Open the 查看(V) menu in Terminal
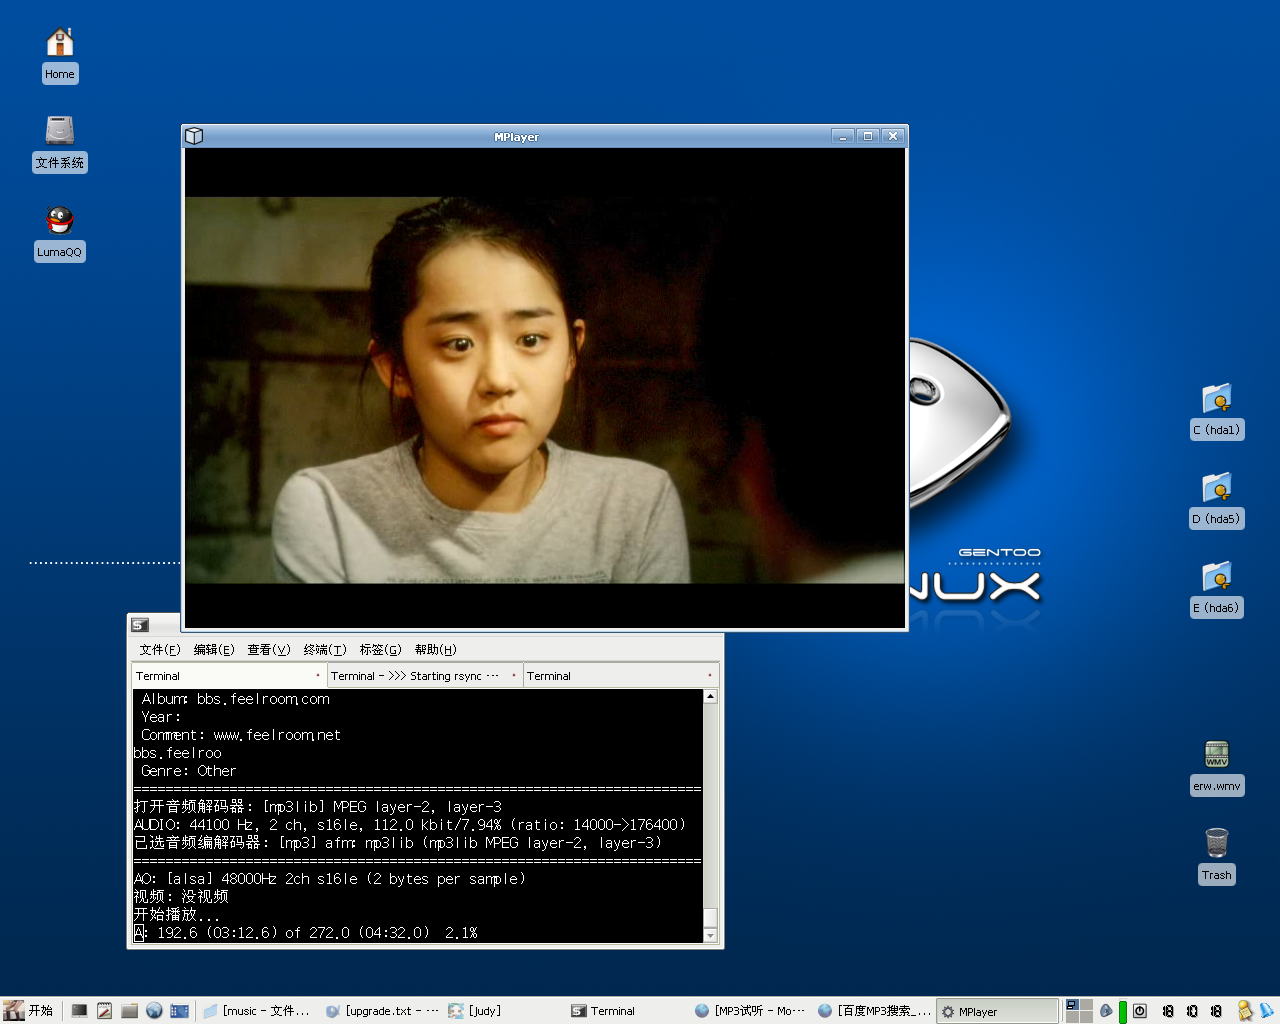1280x1024 pixels. click(x=269, y=649)
